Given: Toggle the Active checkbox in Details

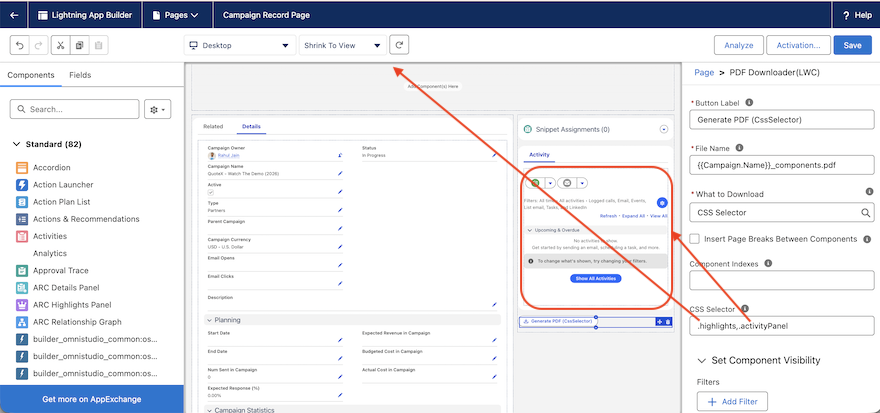Looking at the screenshot, I should pyautogui.click(x=212, y=192).
